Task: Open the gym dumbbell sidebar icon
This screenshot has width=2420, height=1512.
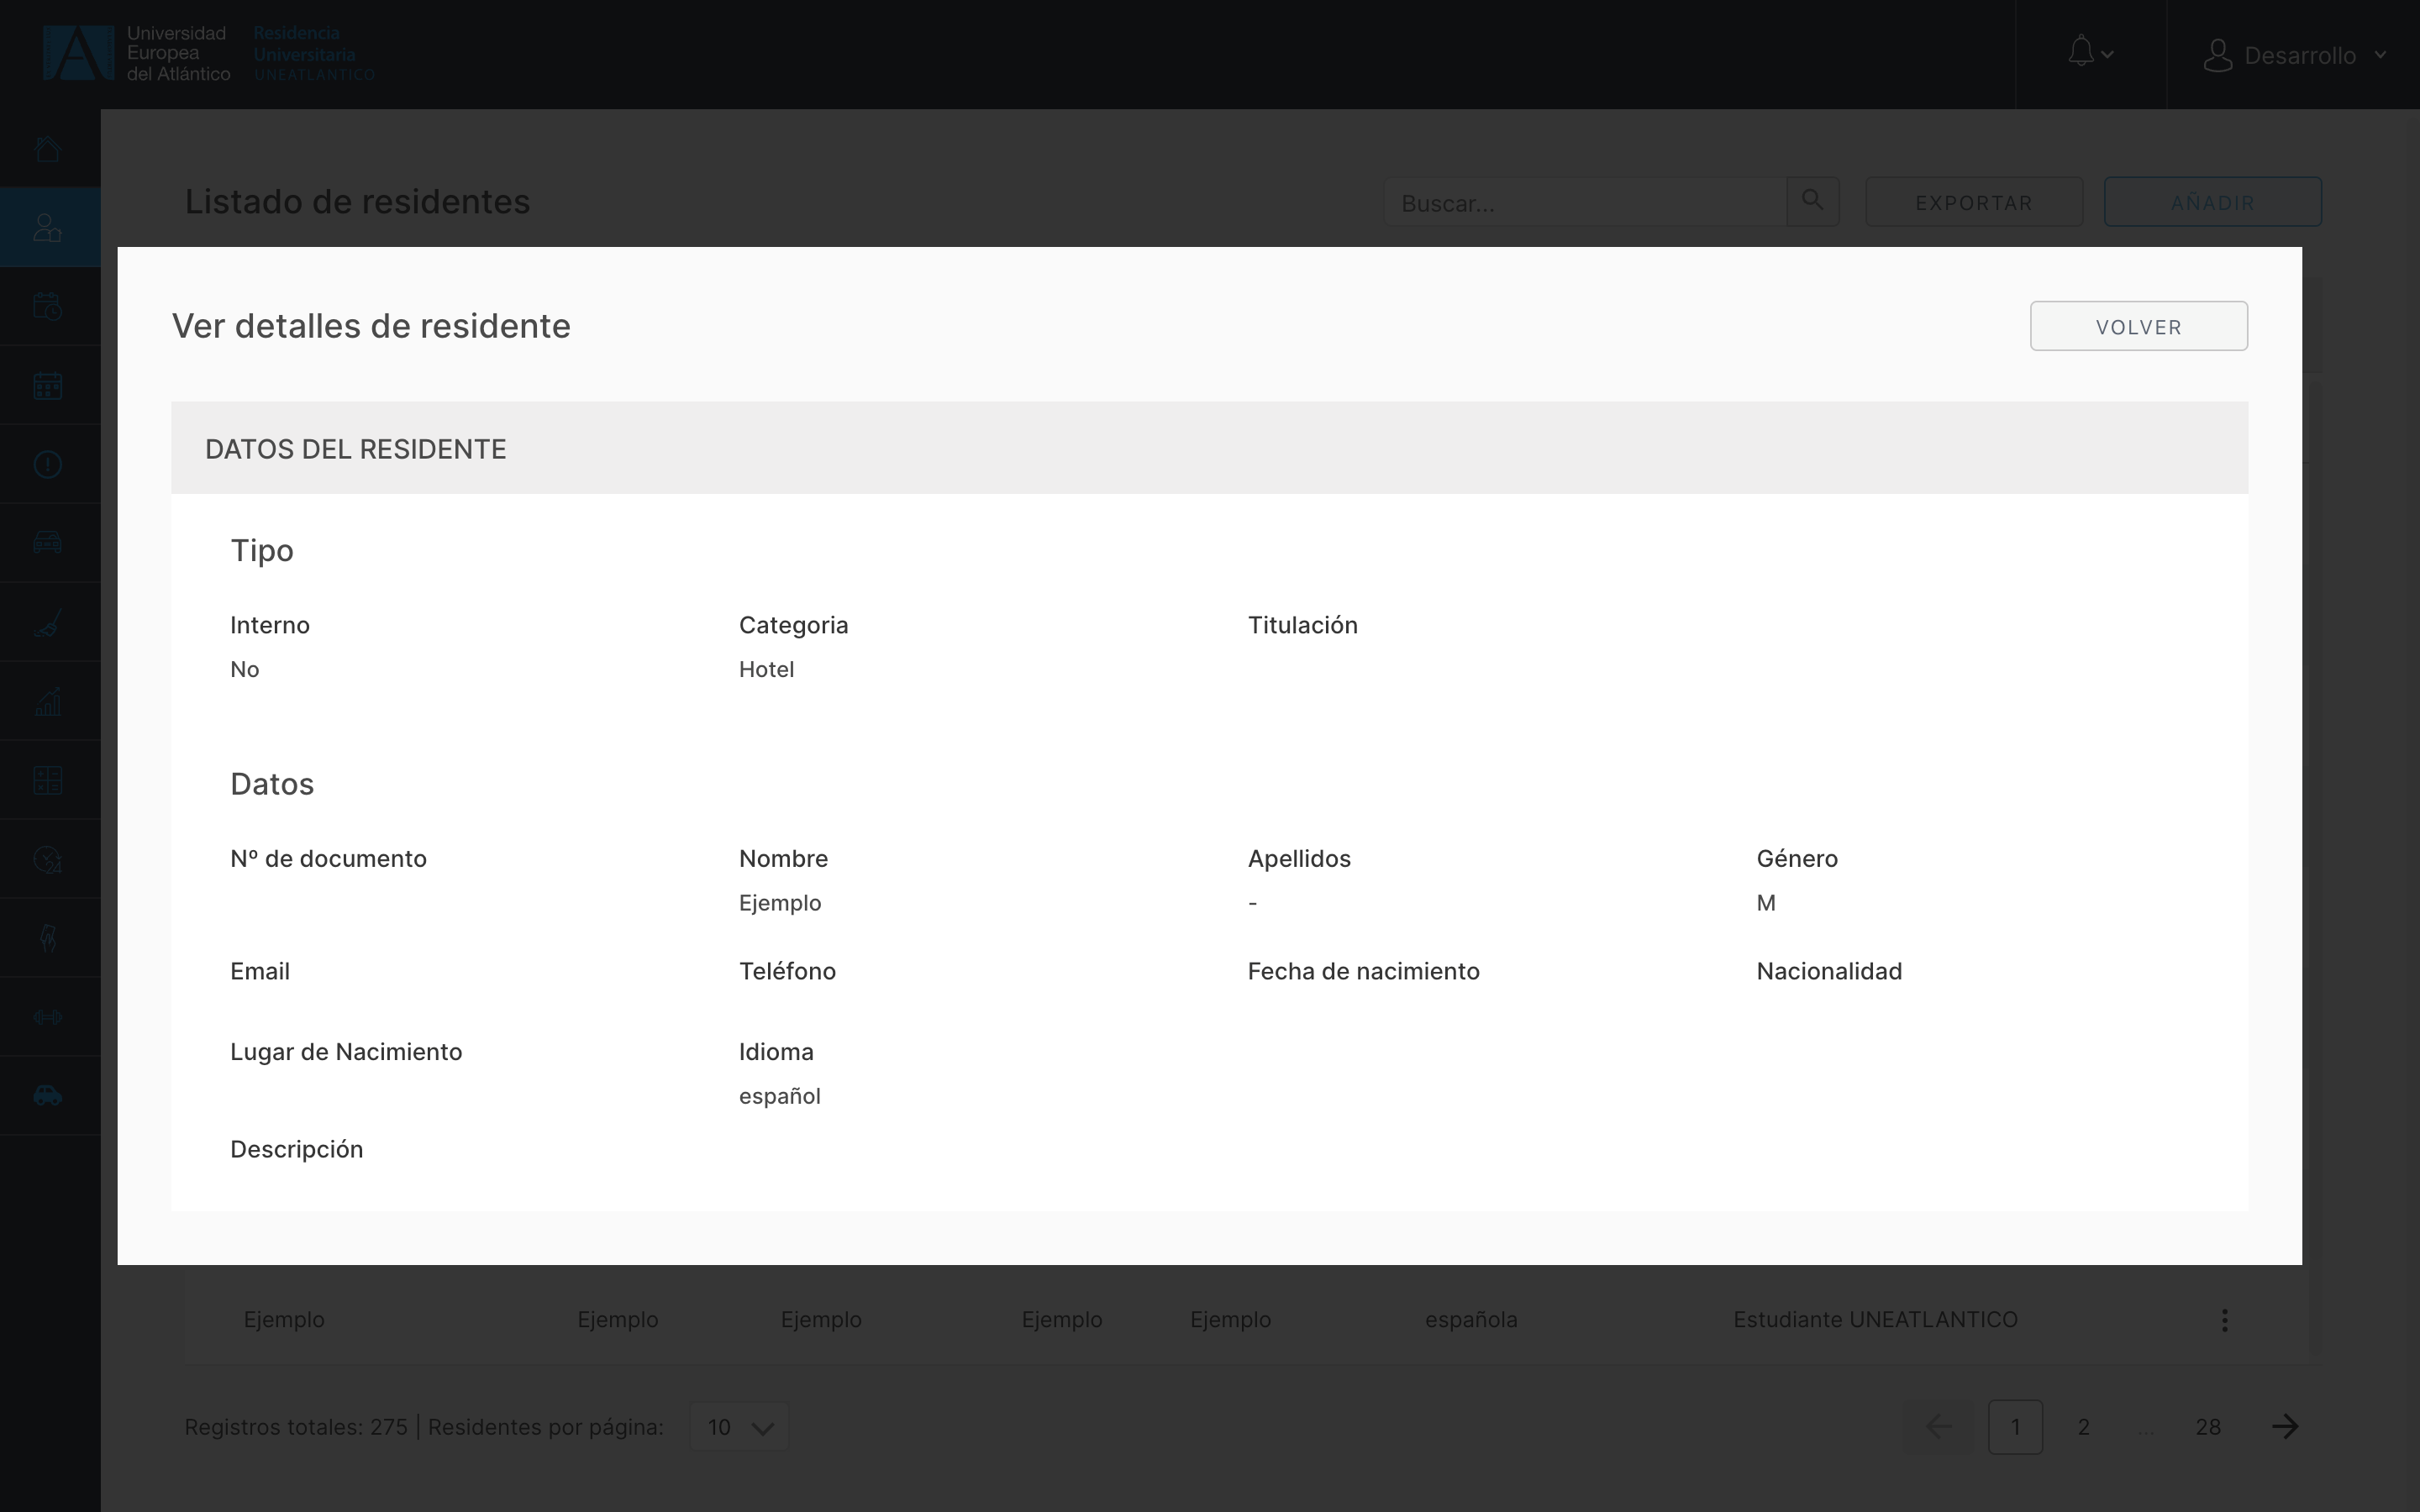Action: [48, 1017]
